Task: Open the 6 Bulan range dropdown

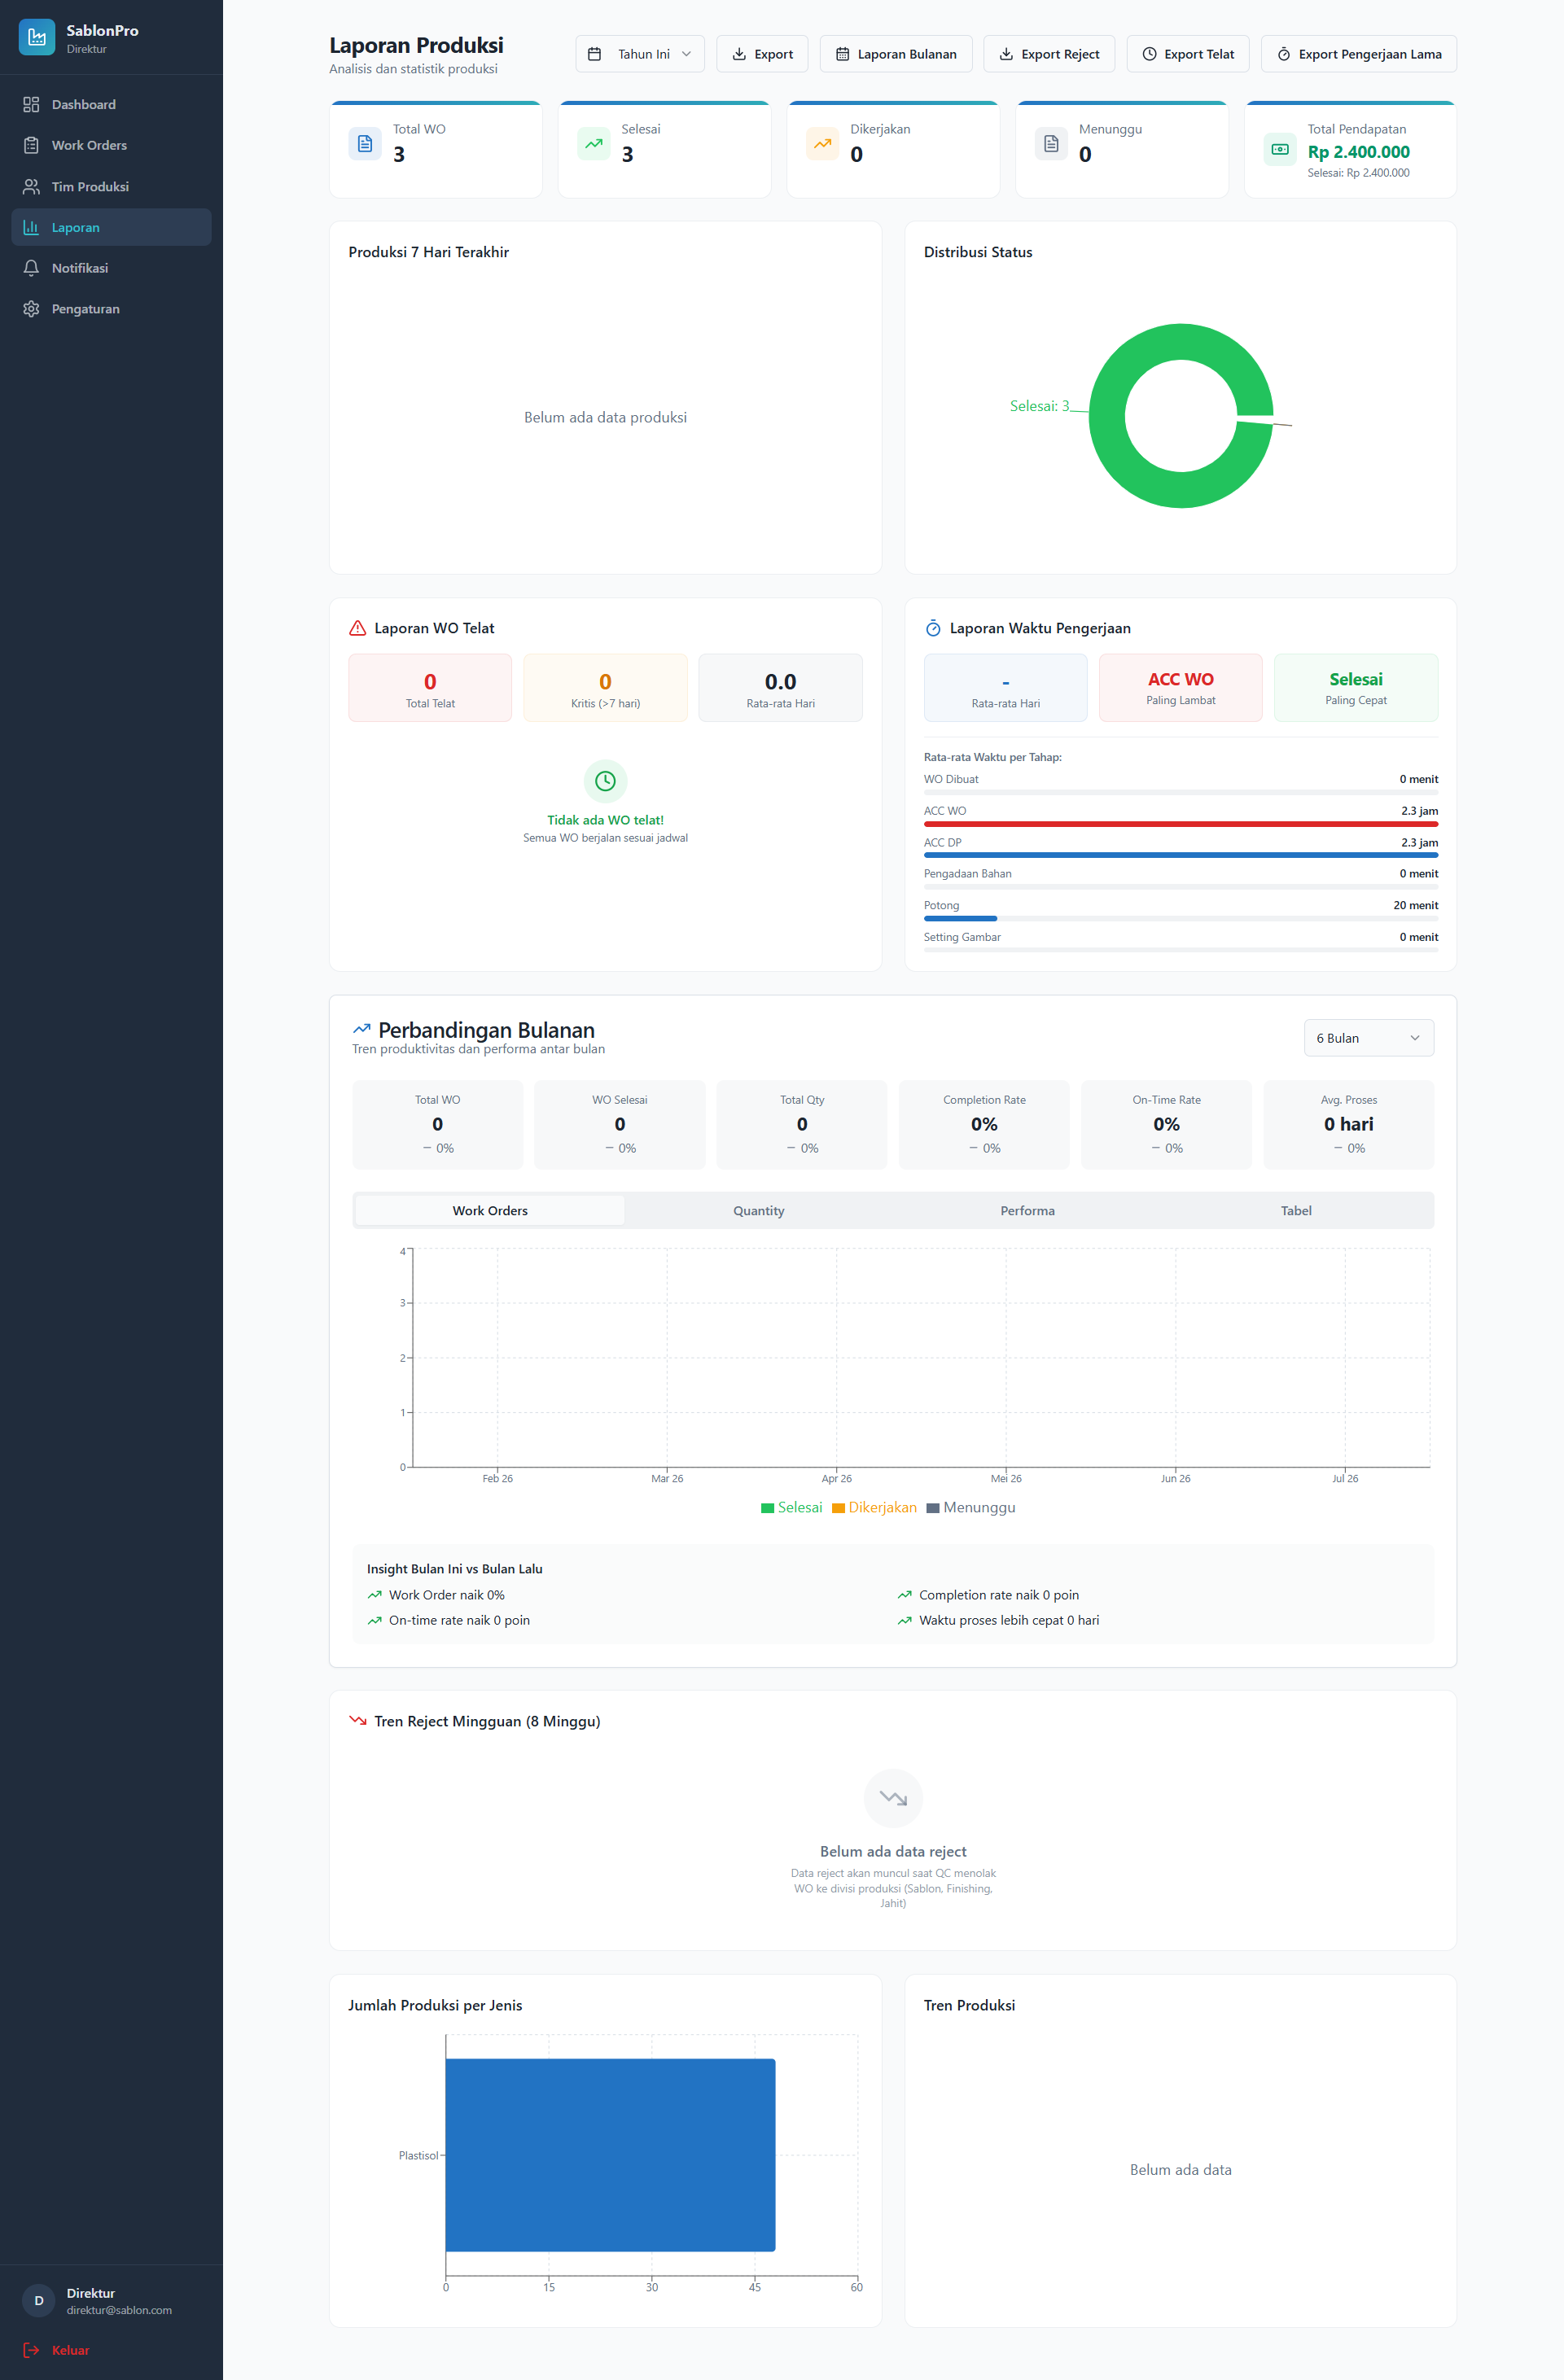Action: pos(1368,1038)
